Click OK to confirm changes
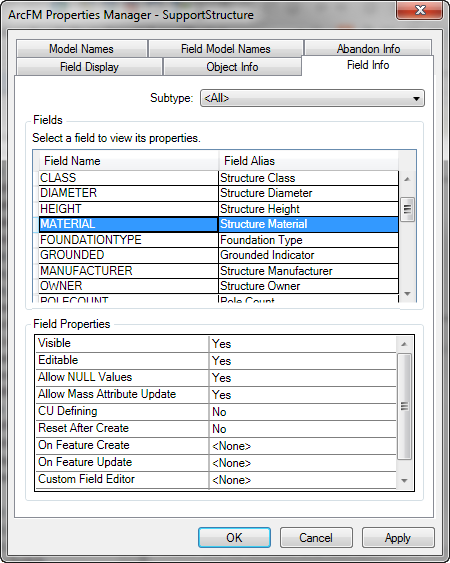 click(x=234, y=538)
